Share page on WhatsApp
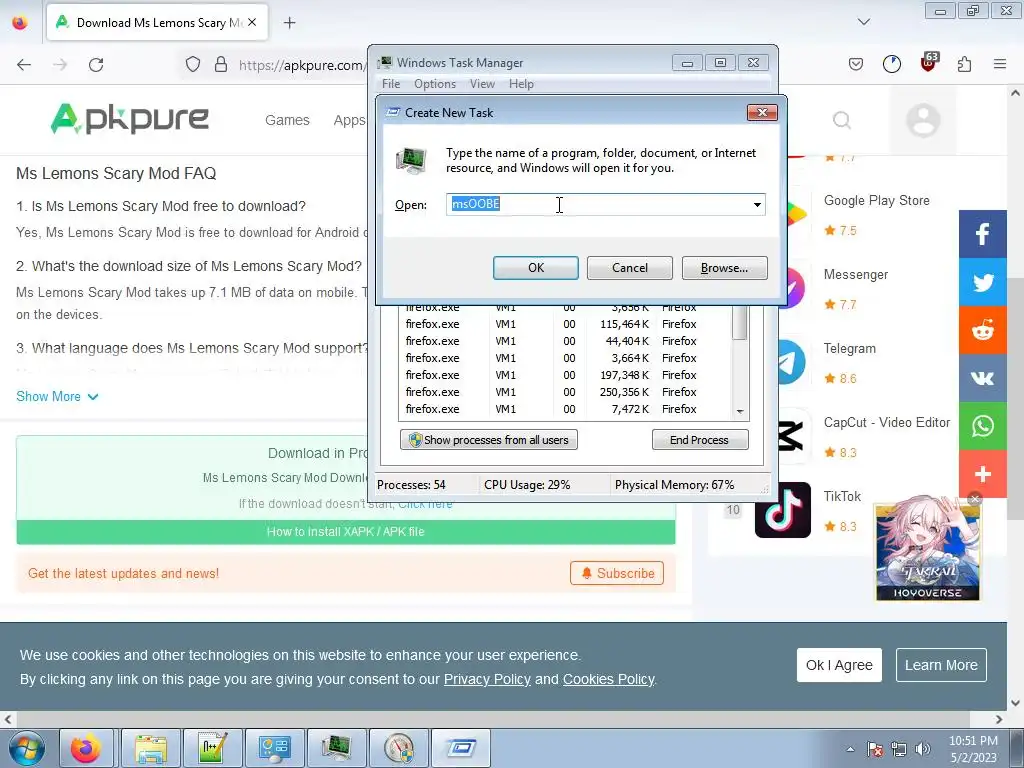The height and width of the screenshot is (768, 1024). [982, 426]
